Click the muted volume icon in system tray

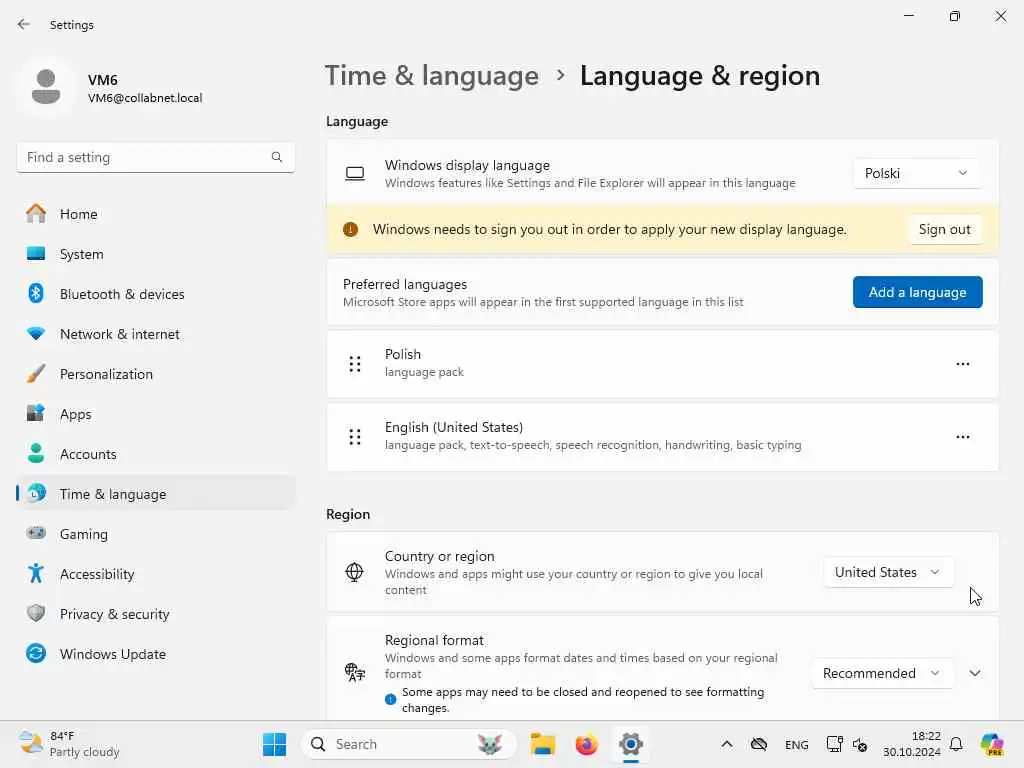859,744
